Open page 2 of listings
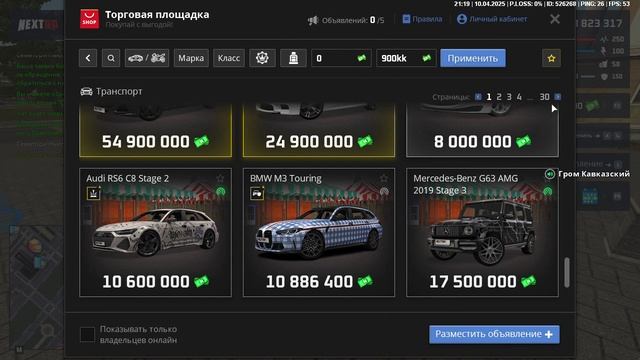 (499, 97)
